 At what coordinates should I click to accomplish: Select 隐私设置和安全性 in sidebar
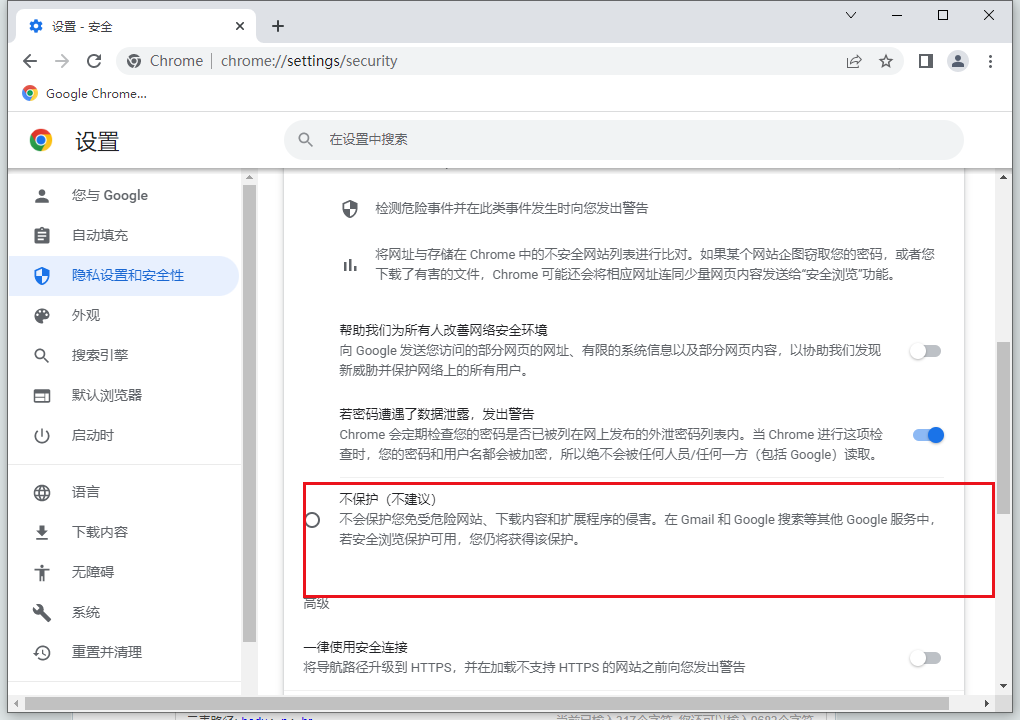pyautogui.click(x=124, y=276)
